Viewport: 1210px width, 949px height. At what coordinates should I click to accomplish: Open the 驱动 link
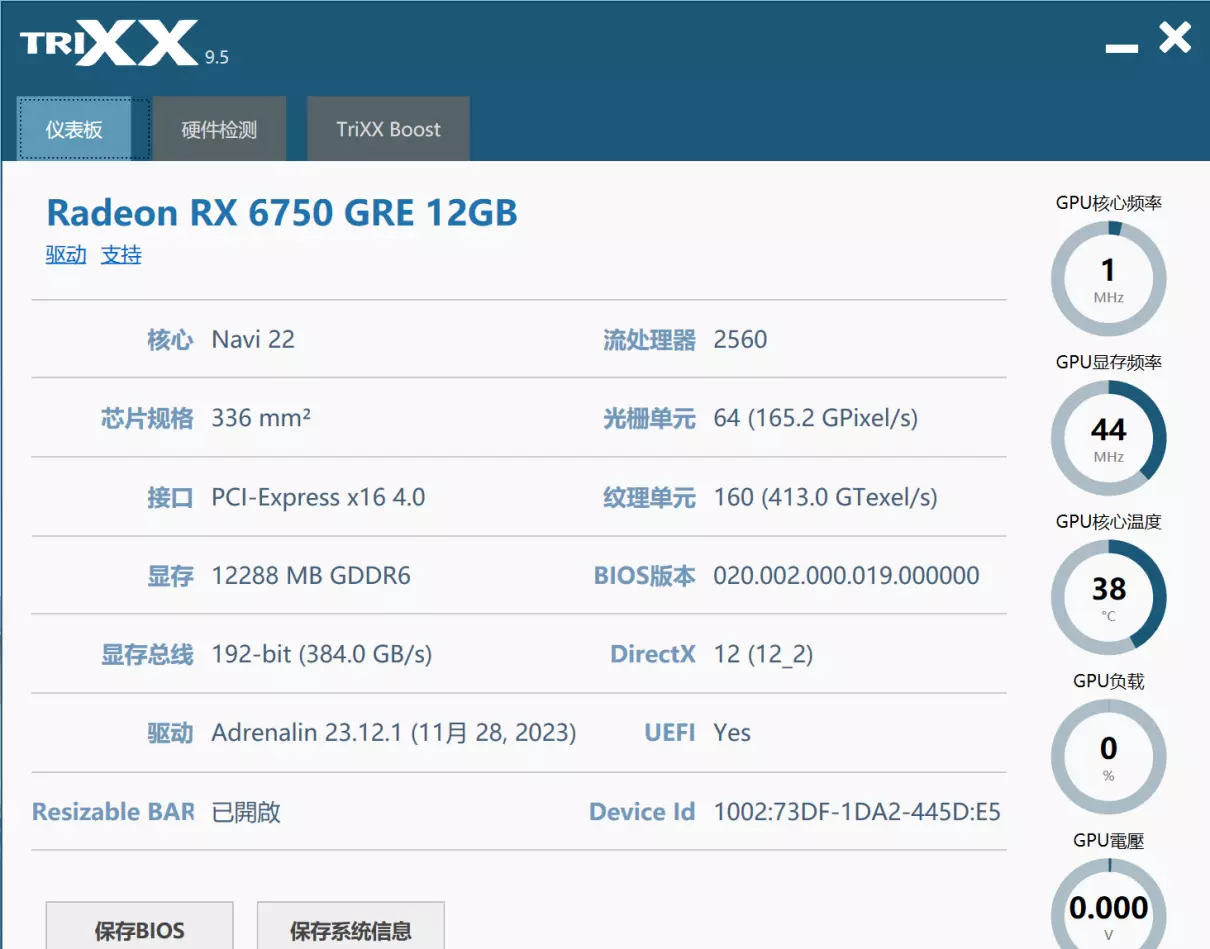66,255
